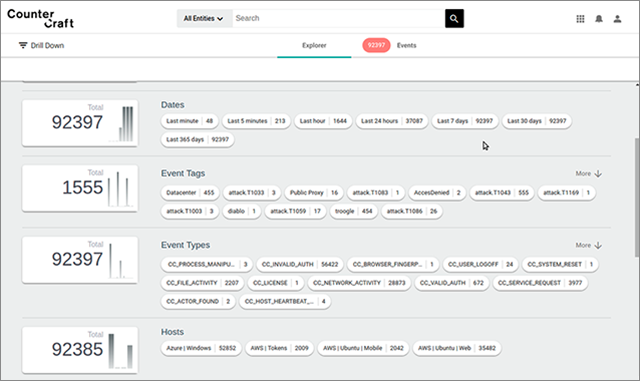The image size is (640, 381).
Task: Select the Last 24 hours filter
Action: click(x=391, y=121)
